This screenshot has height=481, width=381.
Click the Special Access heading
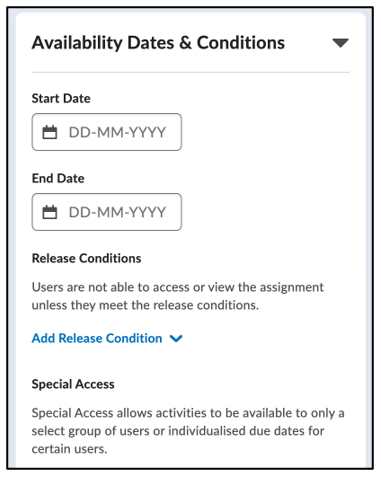pos(73,384)
